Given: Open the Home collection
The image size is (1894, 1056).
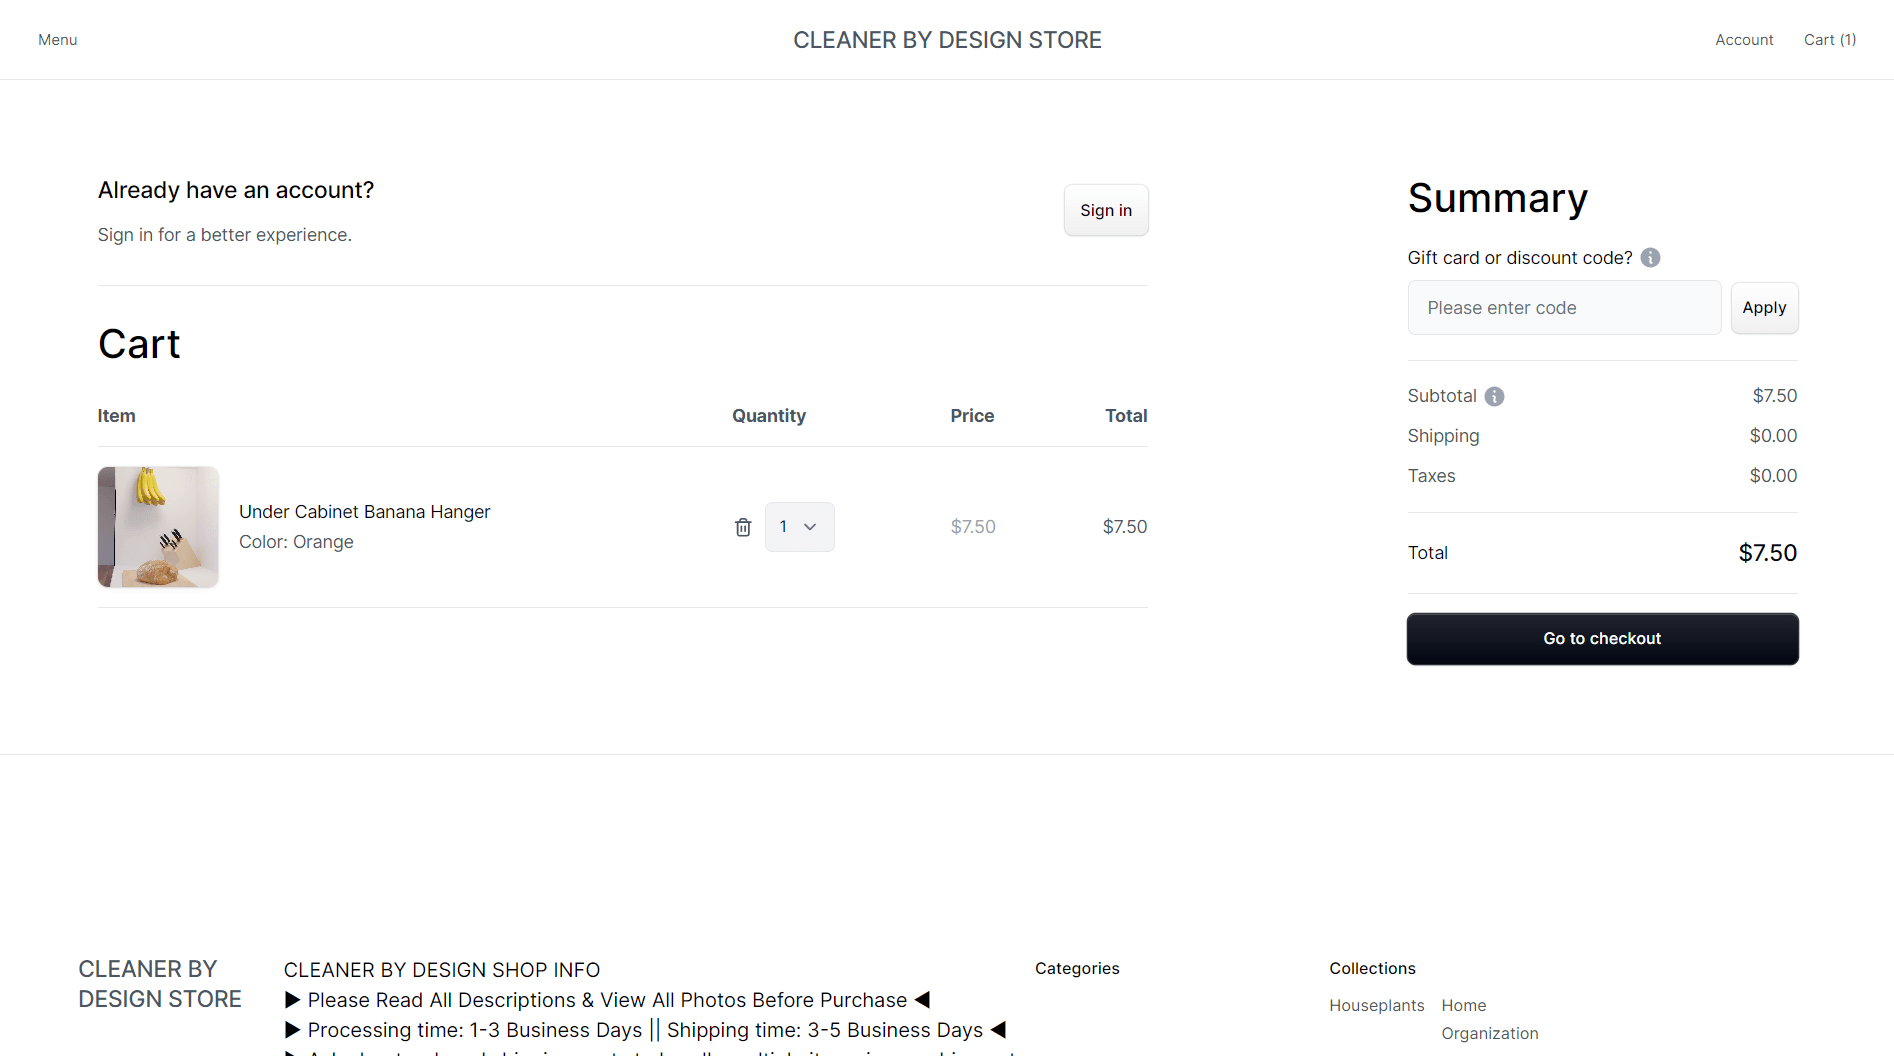Looking at the screenshot, I should click(x=1463, y=1005).
